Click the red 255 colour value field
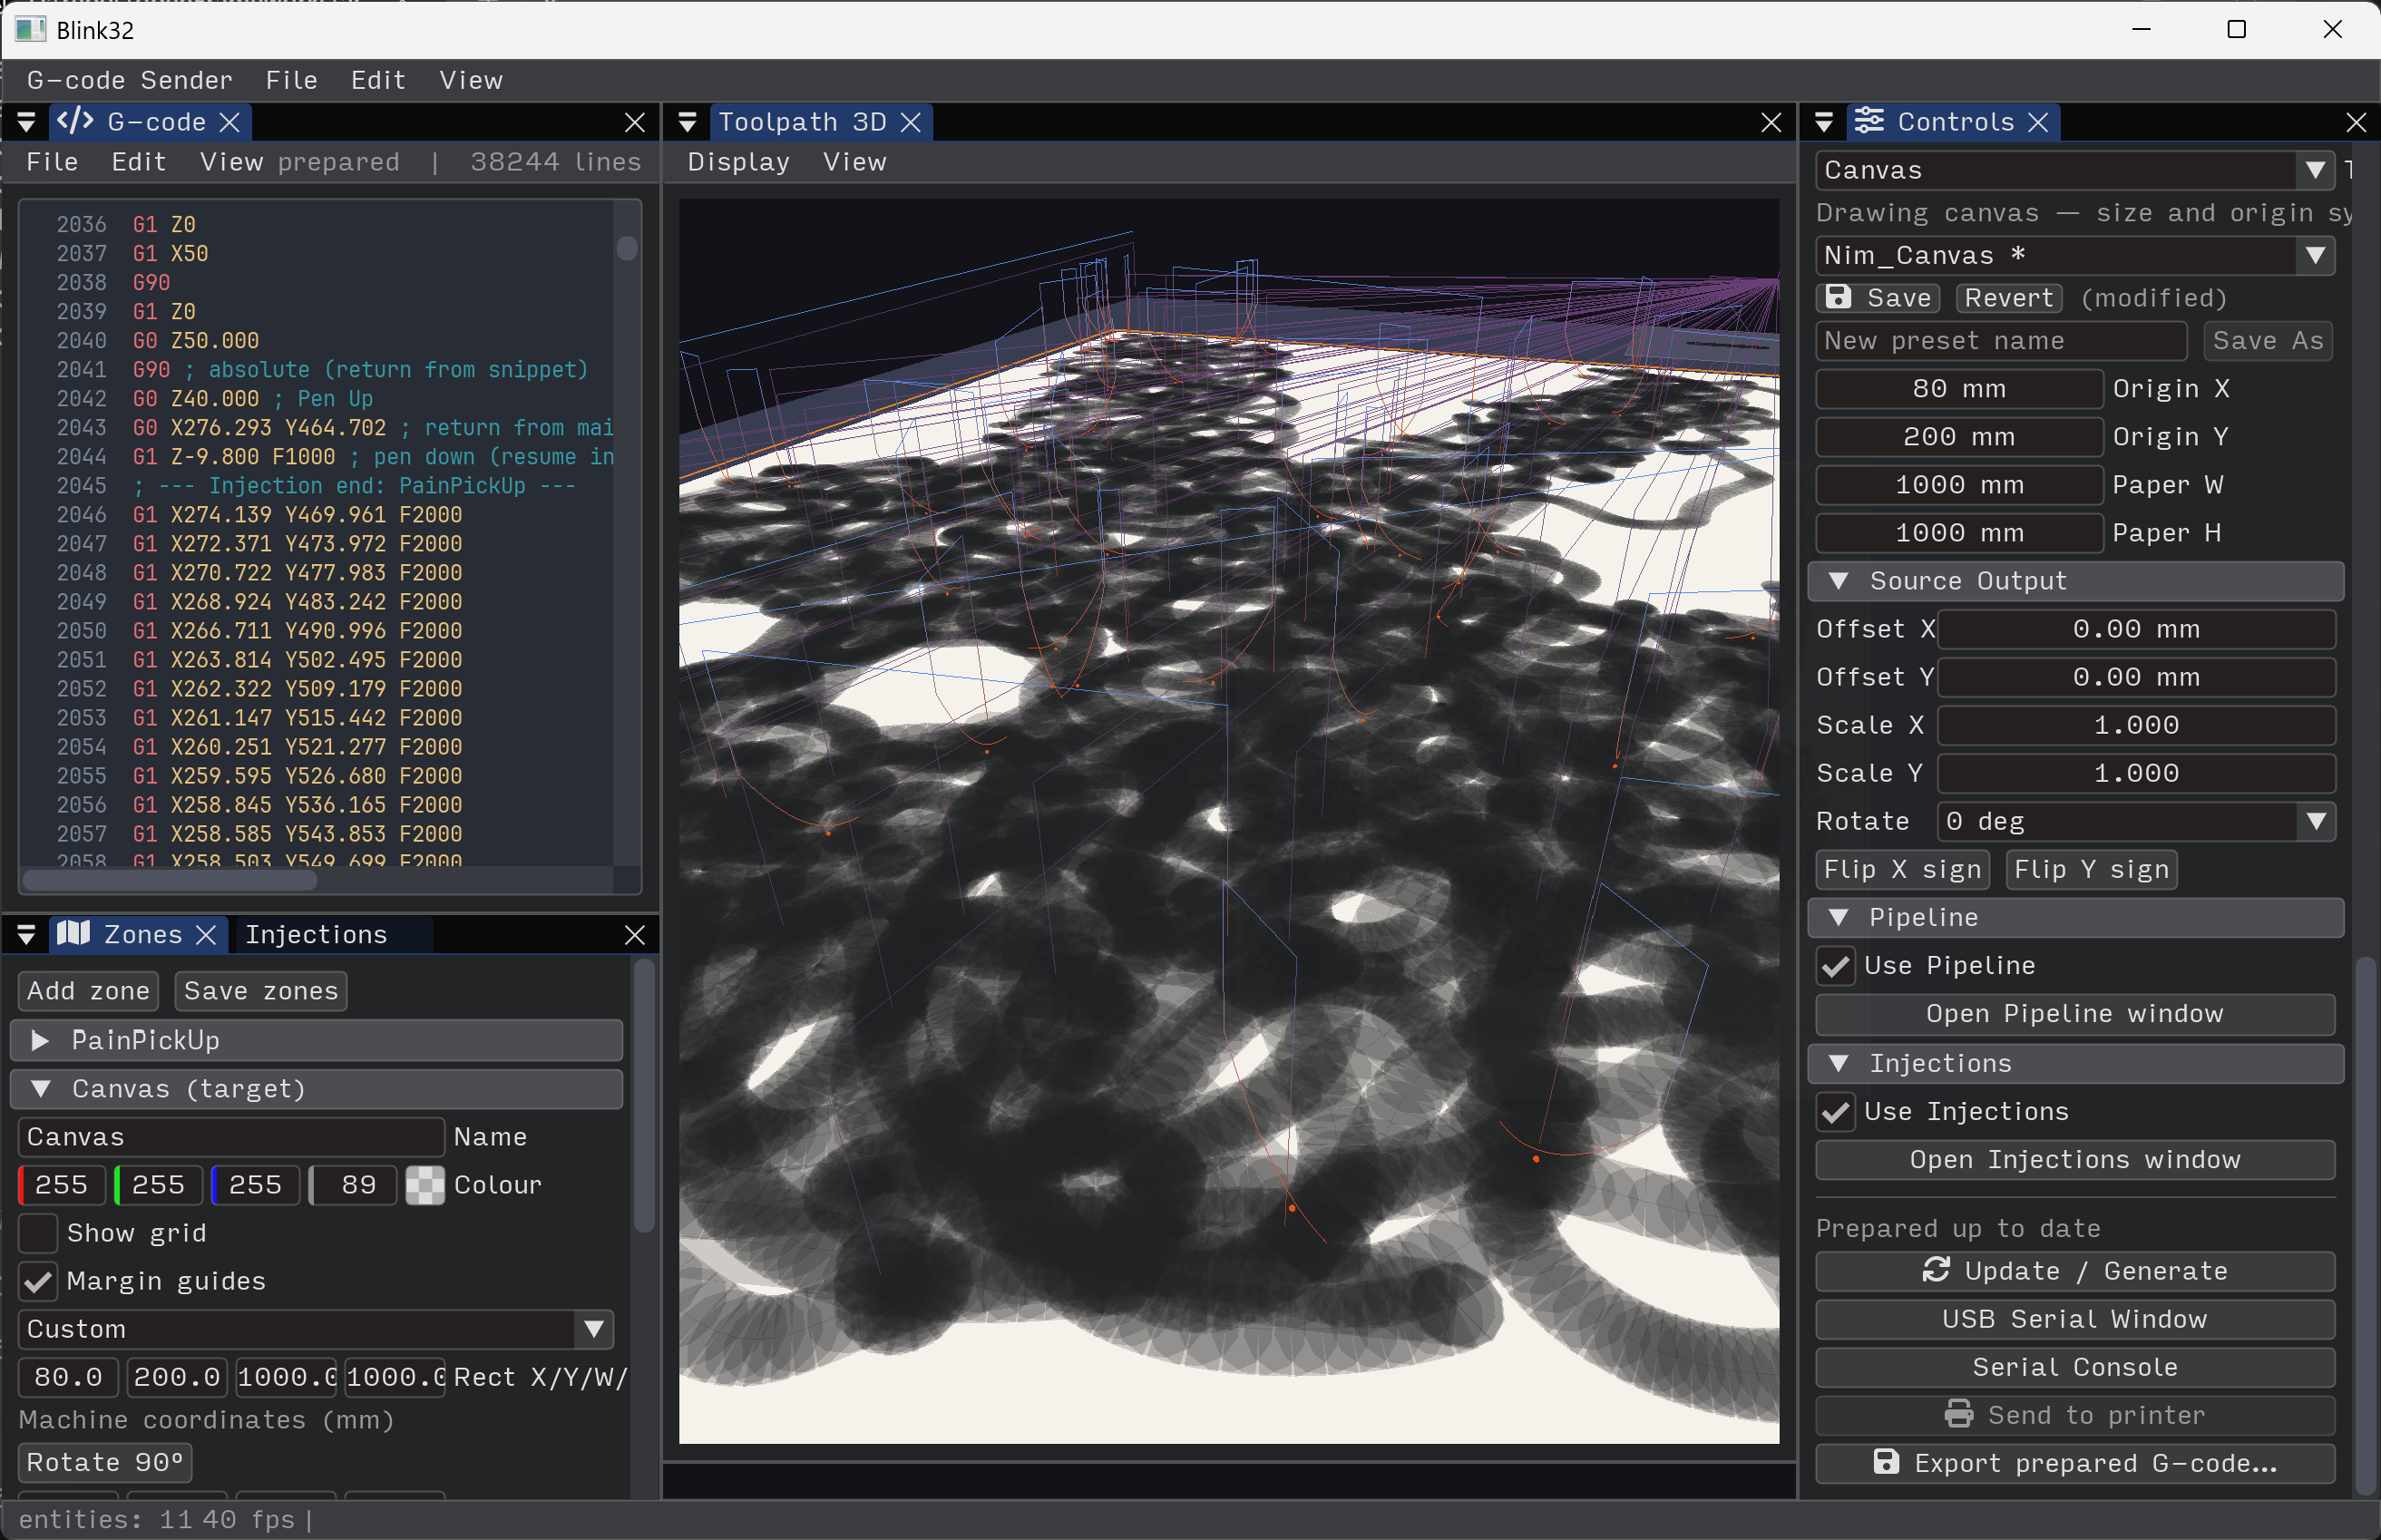This screenshot has height=1540, width=2381. pyautogui.click(x=62, y=1185)
